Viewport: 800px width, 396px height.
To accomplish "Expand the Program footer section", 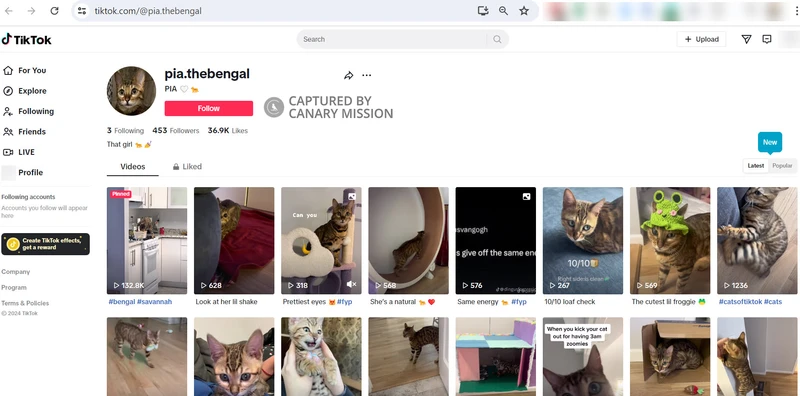I will pyautogui.click(x=14, y=288).
